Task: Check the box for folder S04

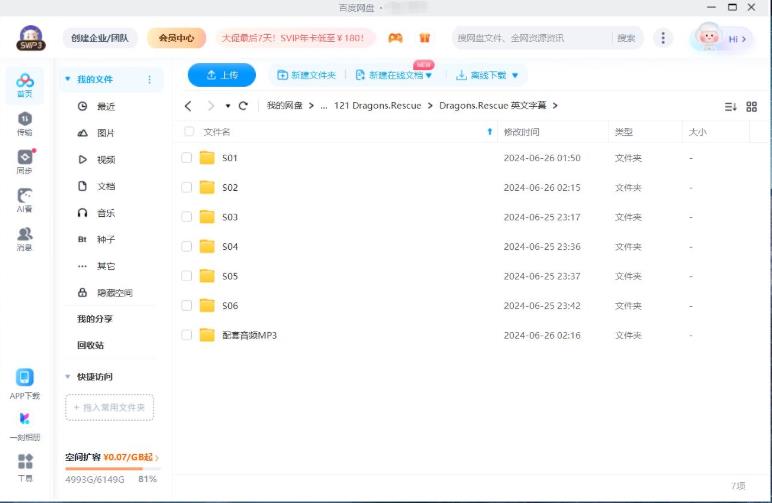Action: (186, 246)
